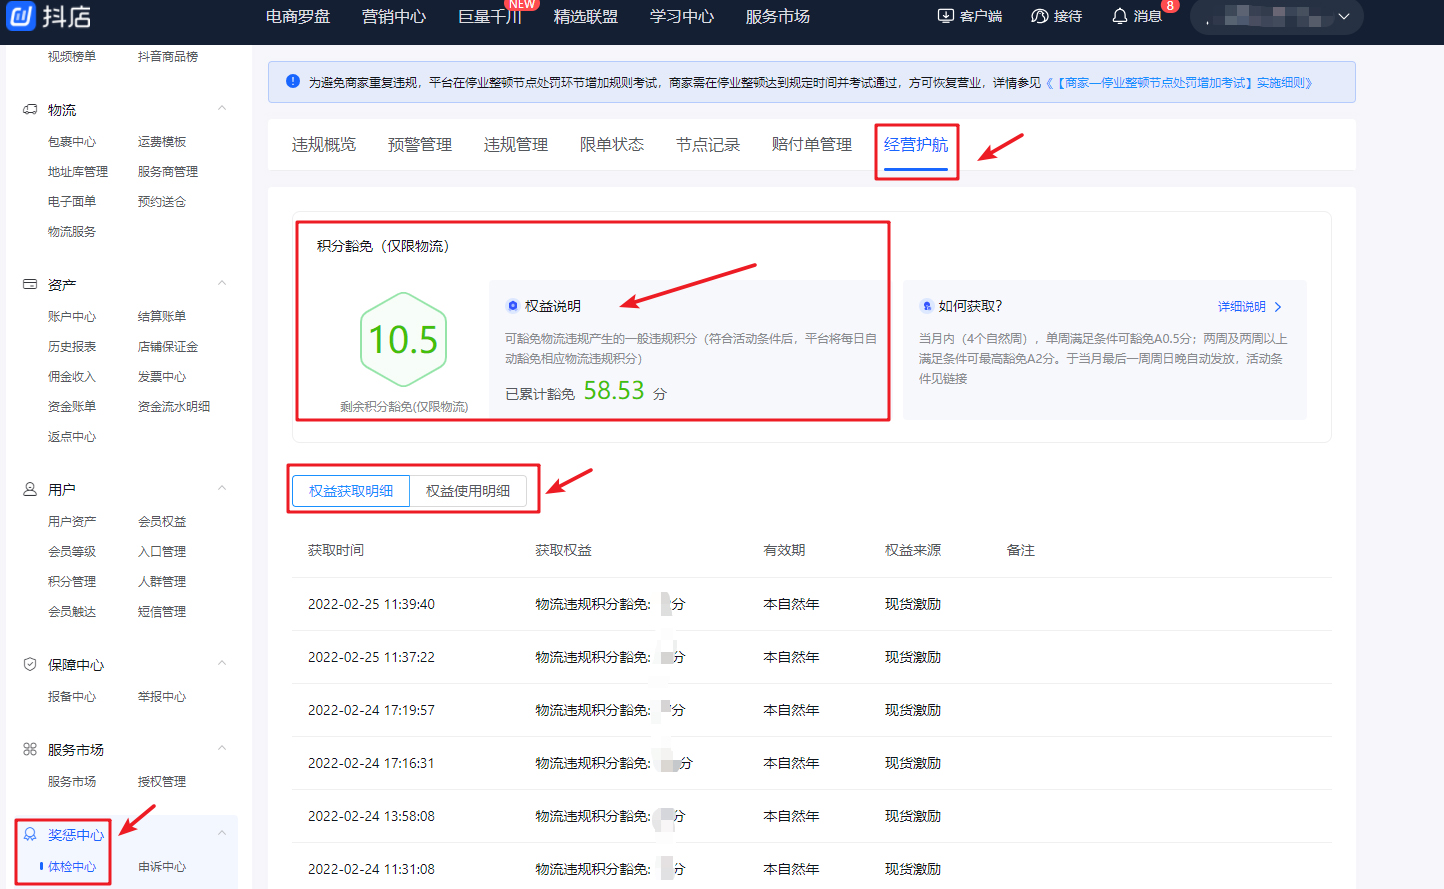Click the 2022-02-24 17:16:31 row timestamp
Screen dimensions: 1444x889
[371, 763]
